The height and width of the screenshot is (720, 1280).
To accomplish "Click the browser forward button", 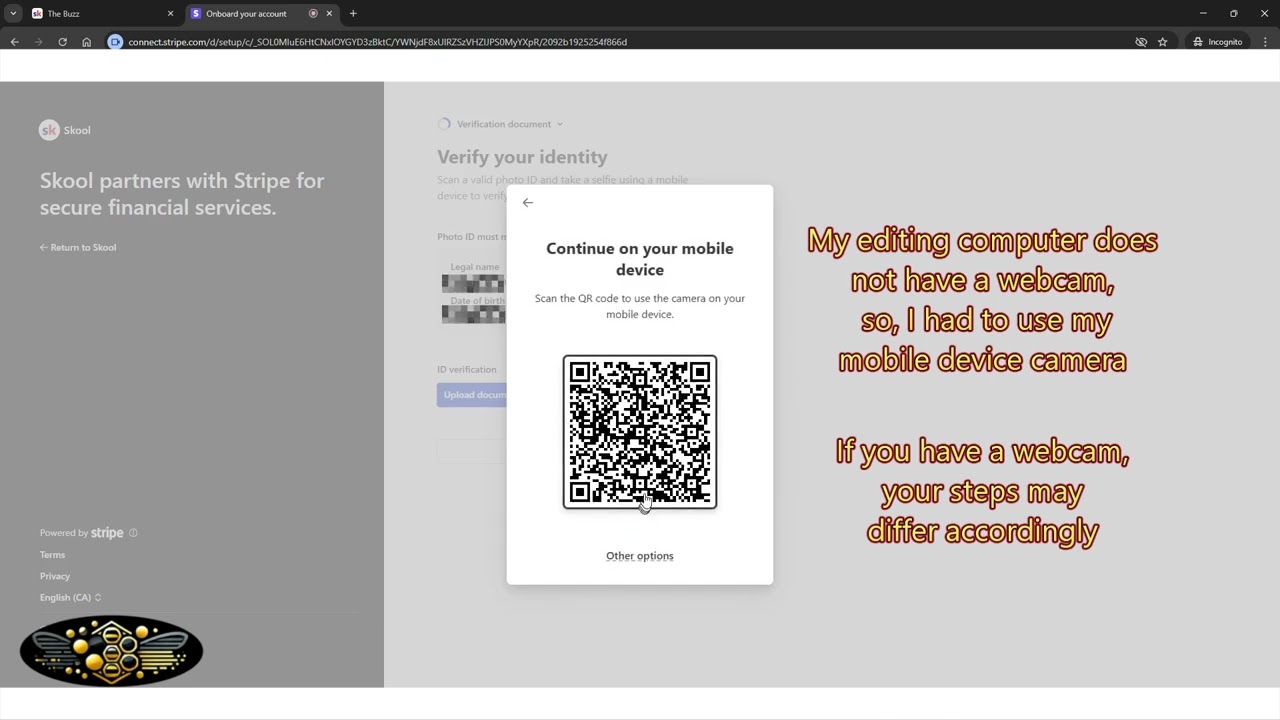I will 38,42.
